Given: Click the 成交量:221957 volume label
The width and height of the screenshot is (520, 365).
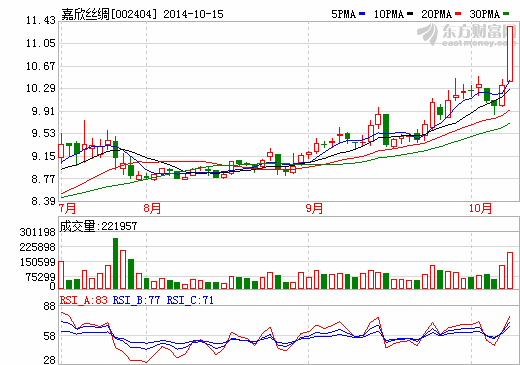Looking at the screenshot, I should pyautogui.click(x=98, y=226).
